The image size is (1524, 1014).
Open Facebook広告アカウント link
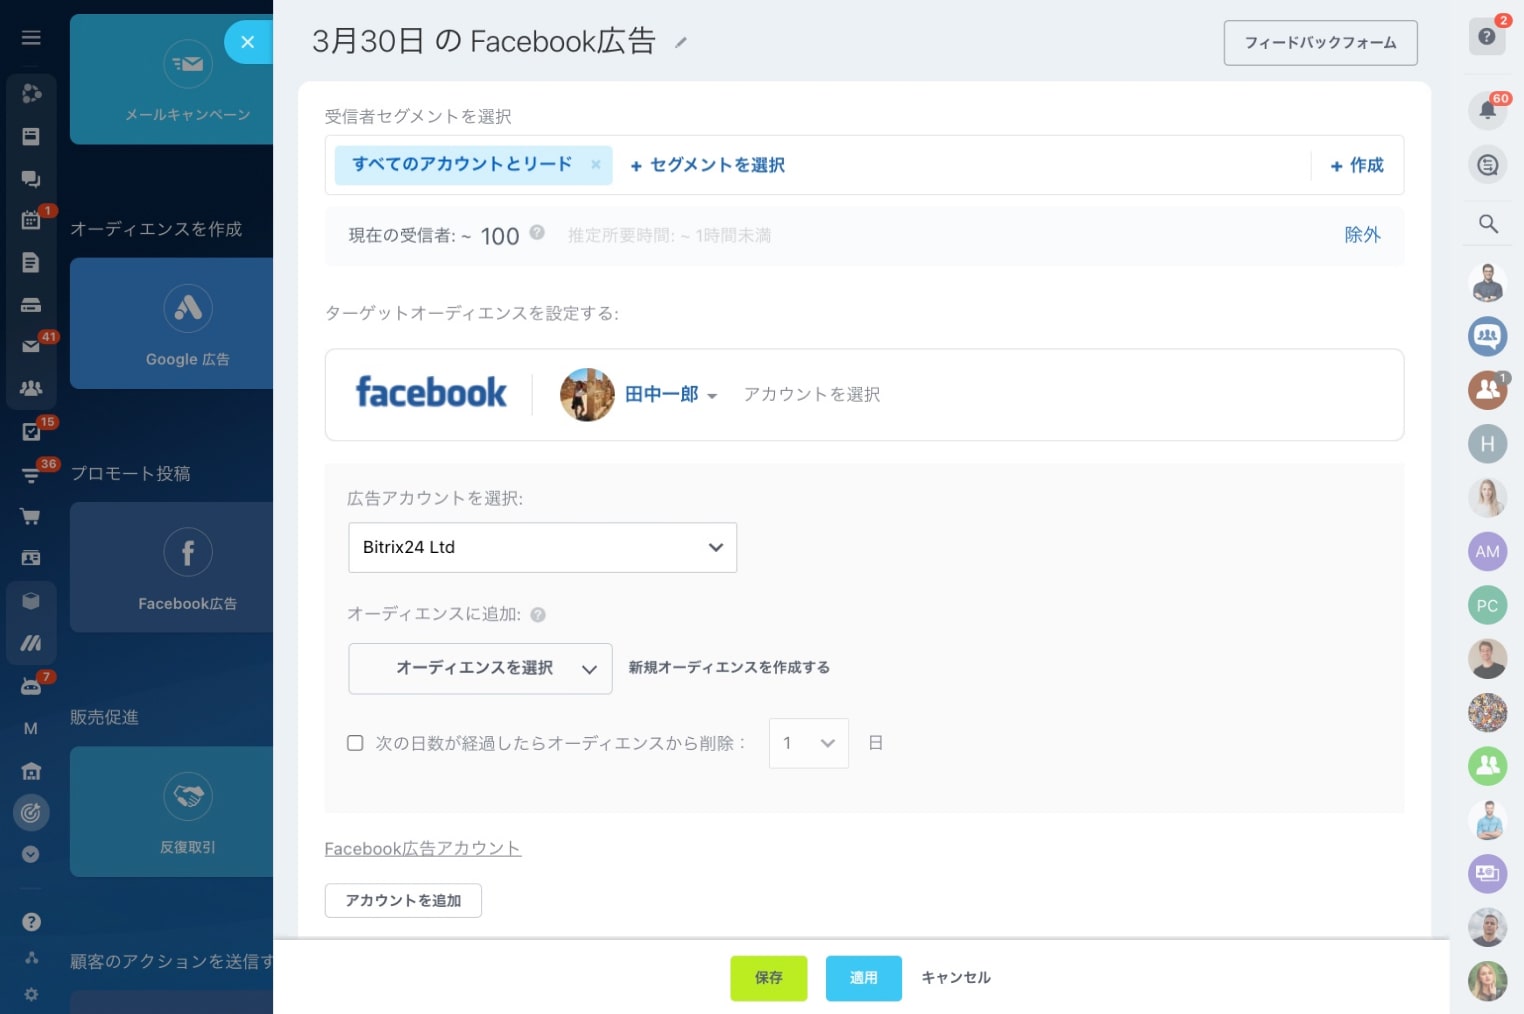423,849
